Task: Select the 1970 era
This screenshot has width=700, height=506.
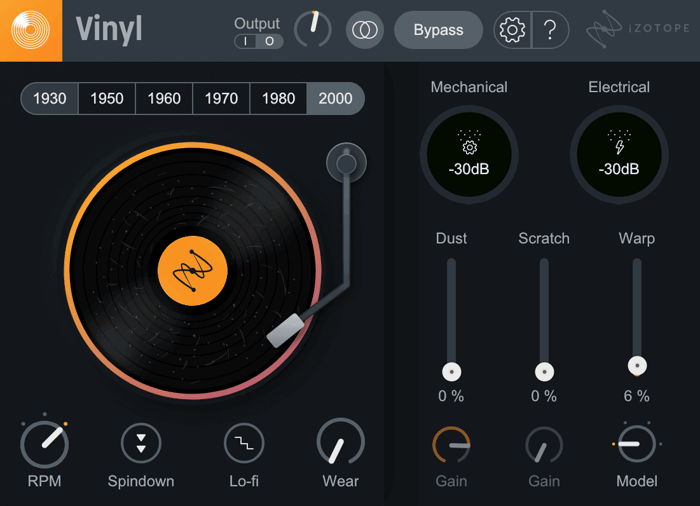Action: click(221, 98)
